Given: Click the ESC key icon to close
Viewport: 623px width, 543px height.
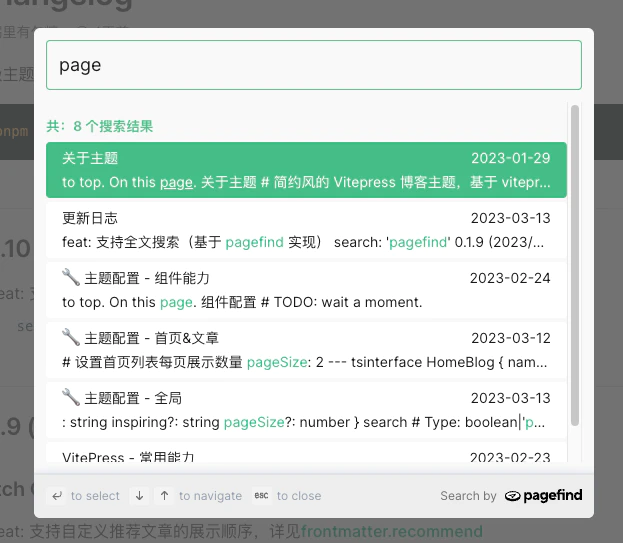Looking at the screenshot, I should pos(261,496).
